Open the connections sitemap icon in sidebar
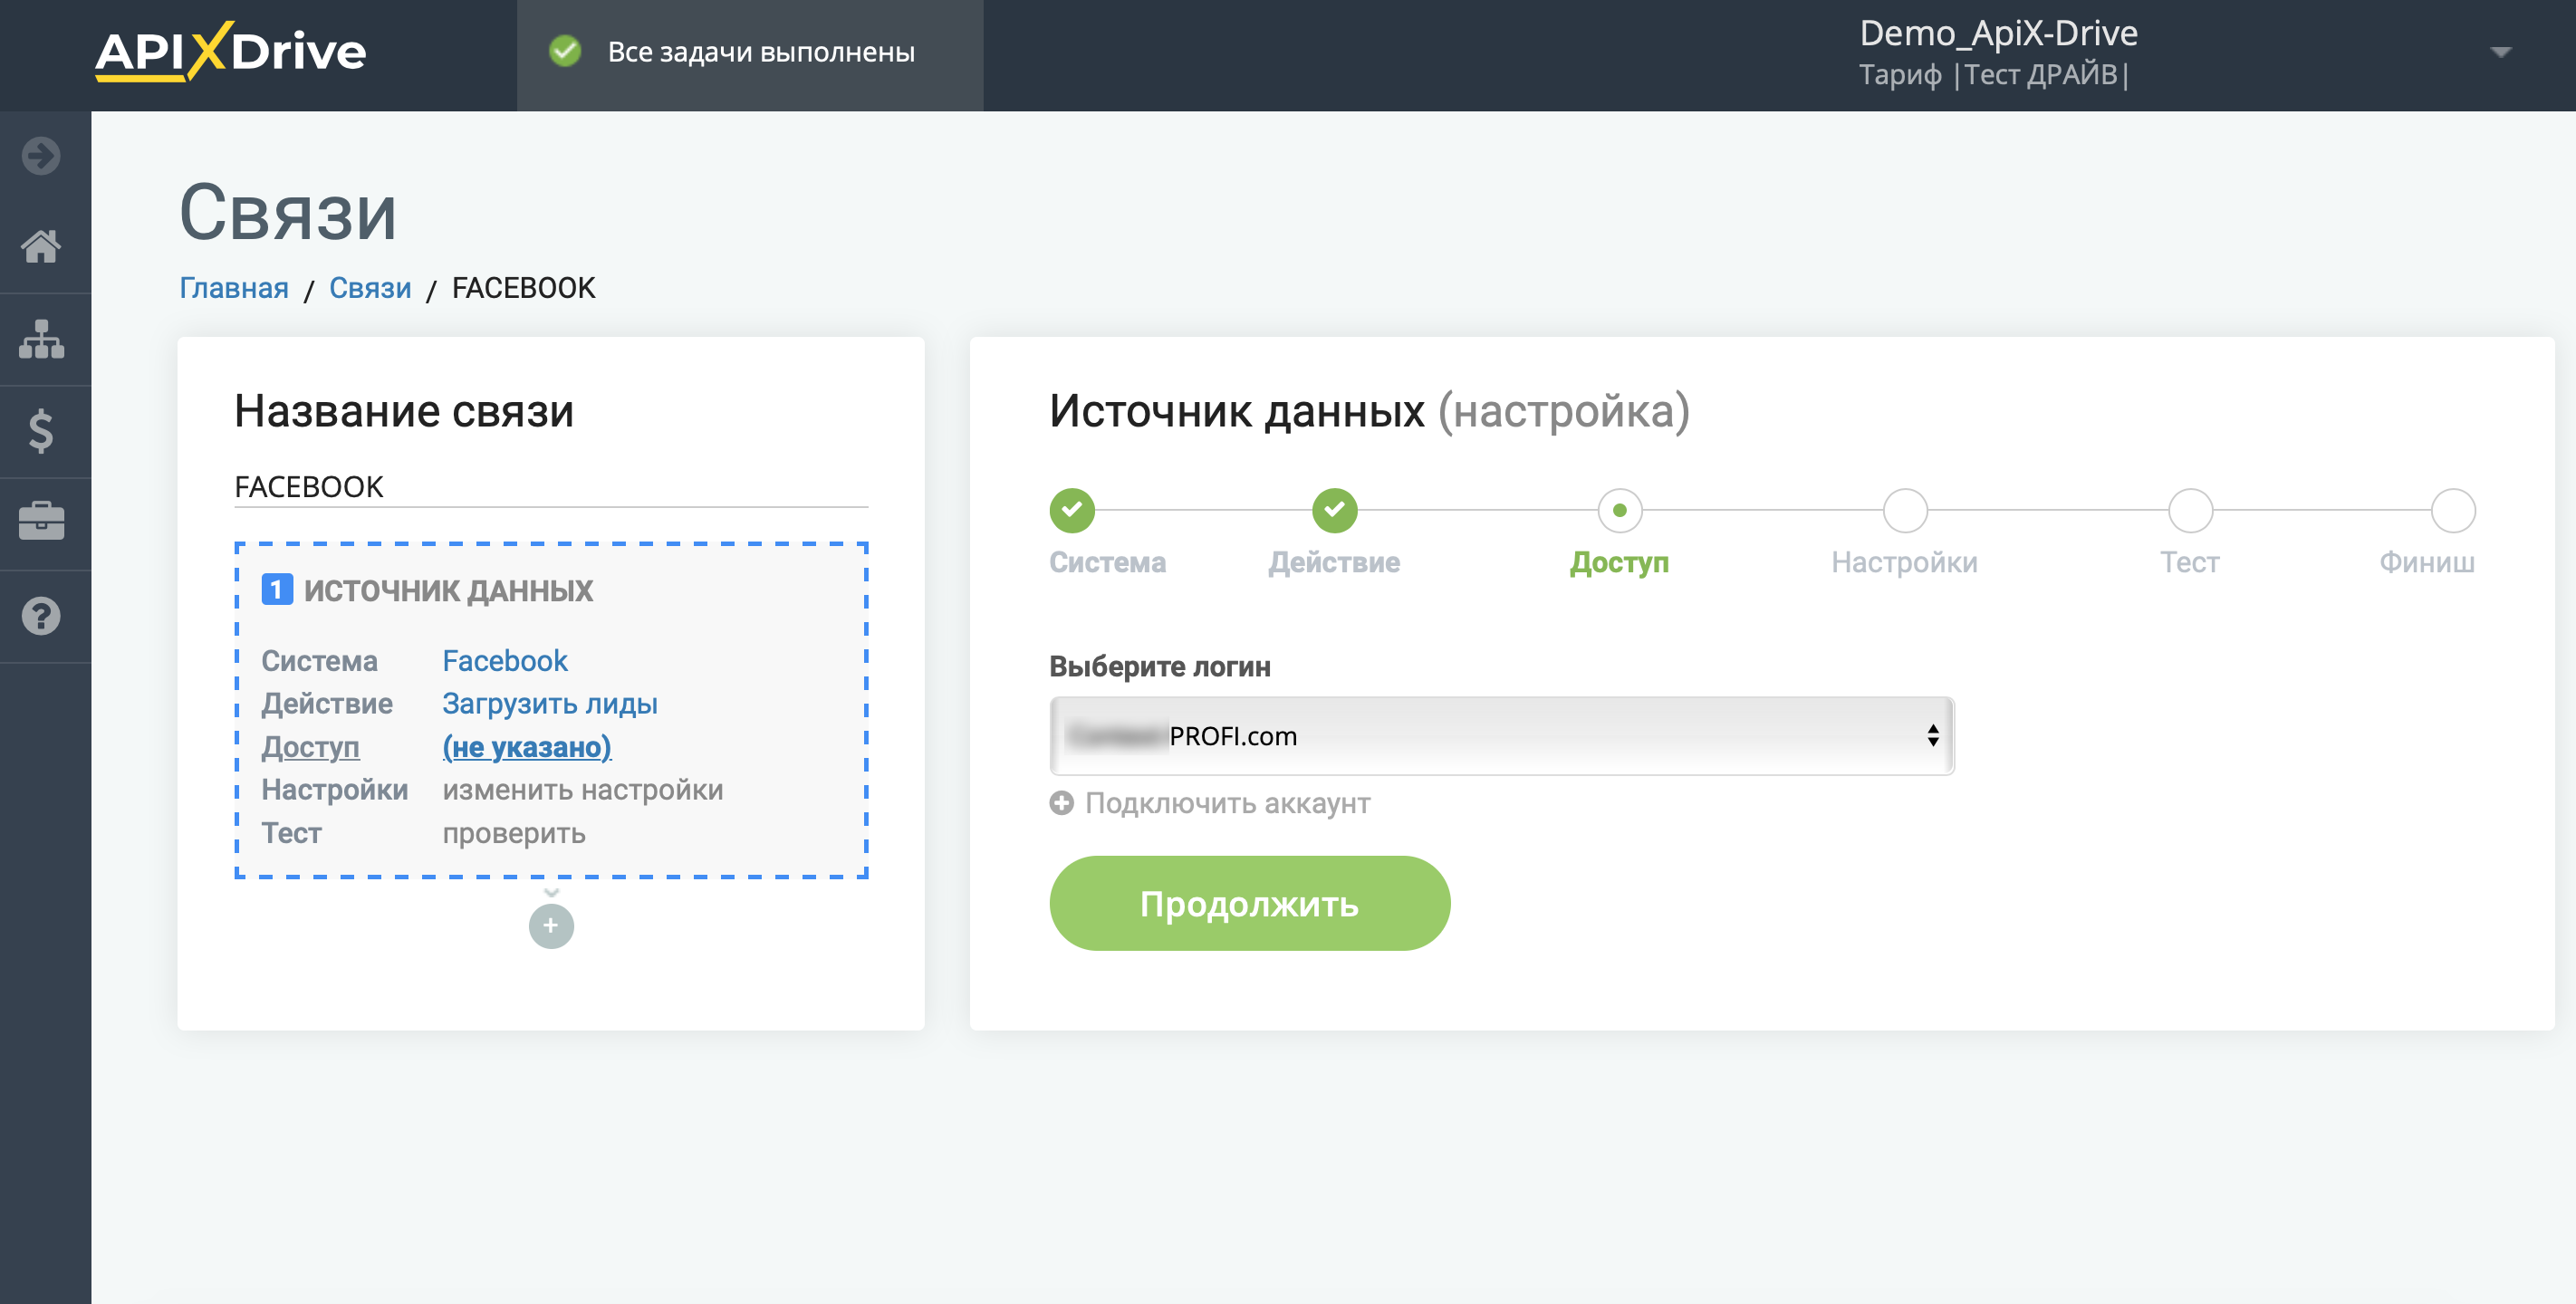Viewport: 2576px width, 1304px height. (41, 339)
